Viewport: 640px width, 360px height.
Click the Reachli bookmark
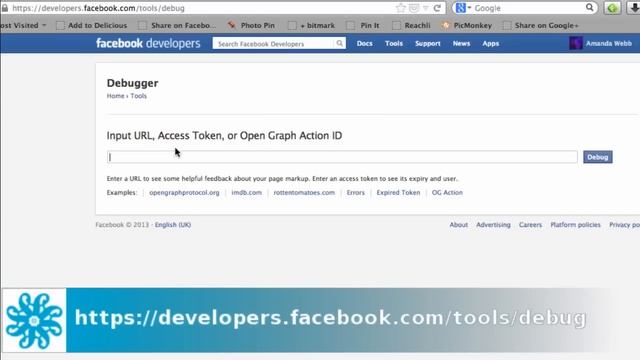point(411,25)
